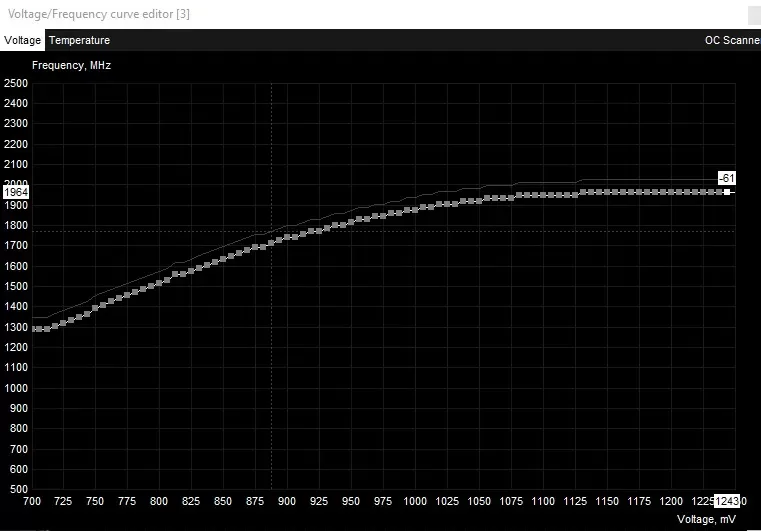The height and width of the screenshot is (531, 761).
Task: Click the first curve point at 700 mV
Action: pos(33,329)
